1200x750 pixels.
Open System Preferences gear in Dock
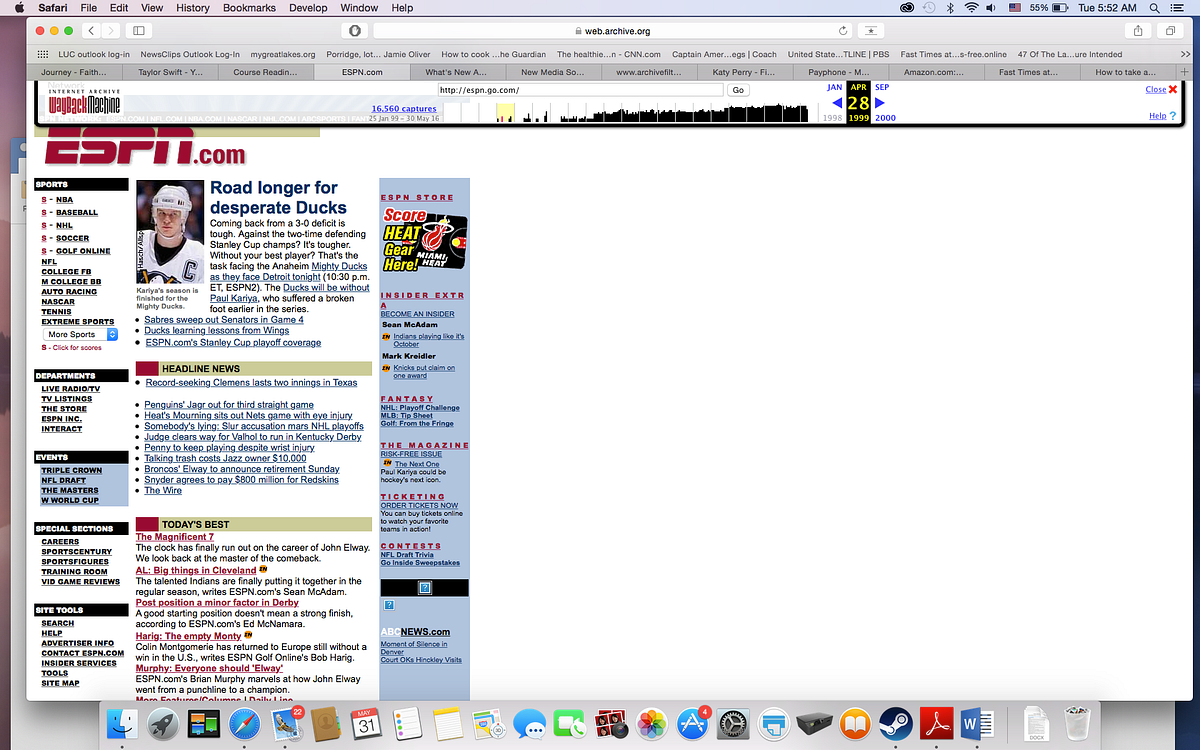point(734,725)
